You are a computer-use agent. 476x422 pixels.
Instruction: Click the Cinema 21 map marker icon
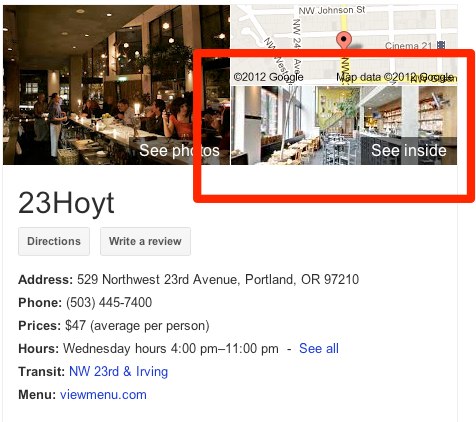pyautogui.click(x=441, y=45)
